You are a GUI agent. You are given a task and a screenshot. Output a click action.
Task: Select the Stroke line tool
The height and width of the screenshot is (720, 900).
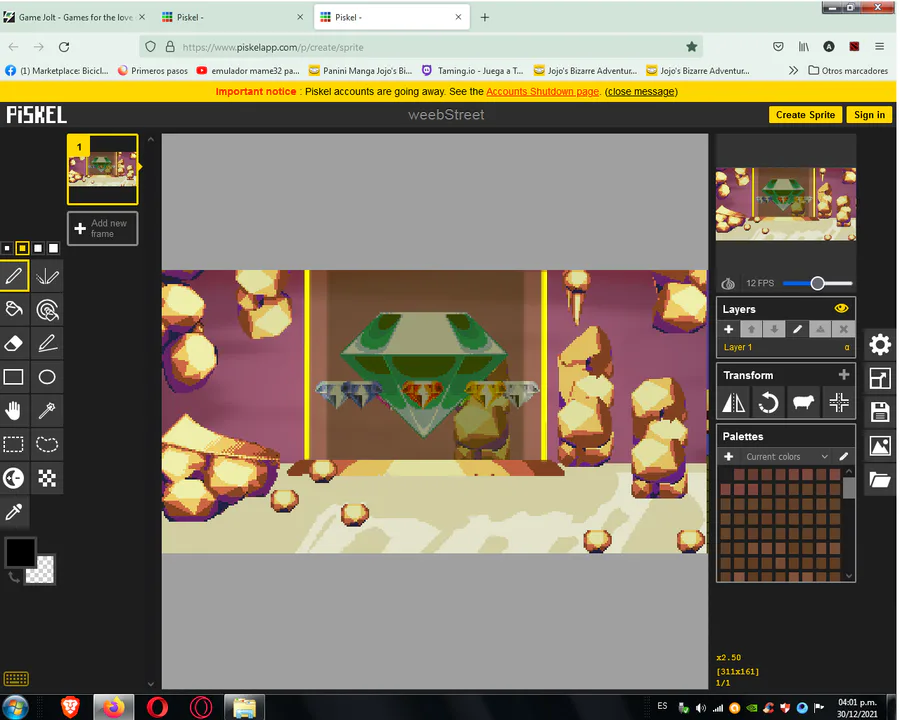[47, 343]
